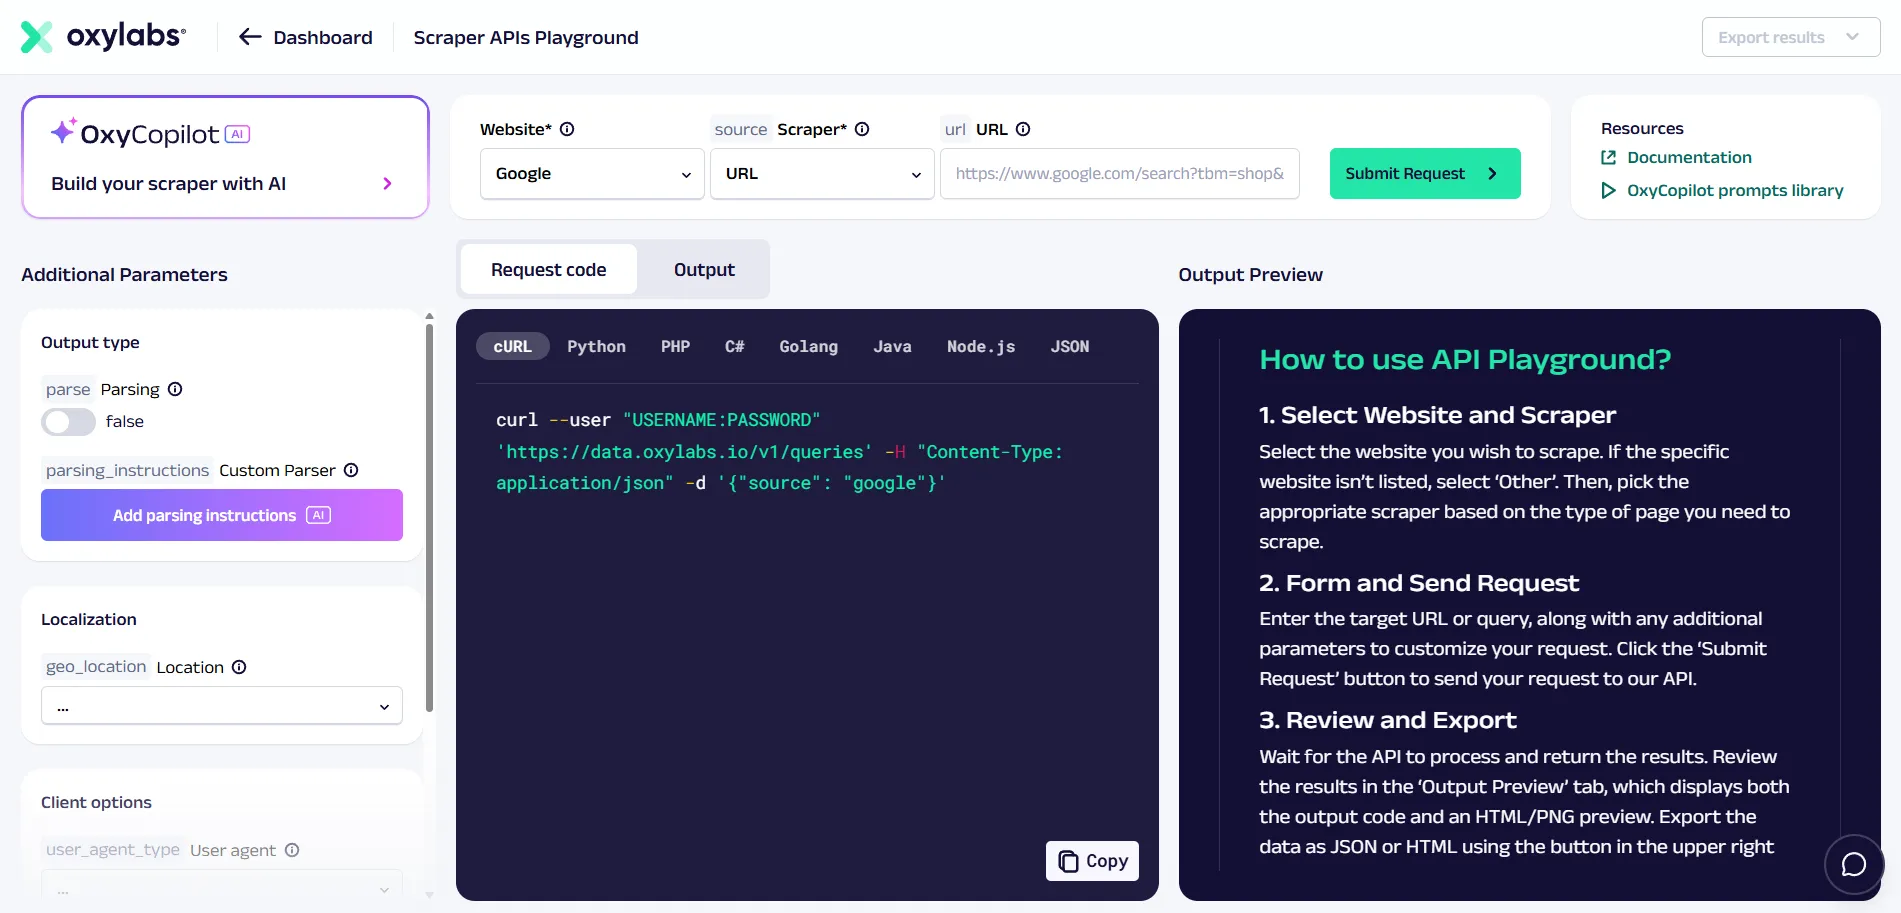Screen dimensions: 1901x913
Task: Click the scrollbar up arrow in parameters panel
Action: click(x=429, y=316)
